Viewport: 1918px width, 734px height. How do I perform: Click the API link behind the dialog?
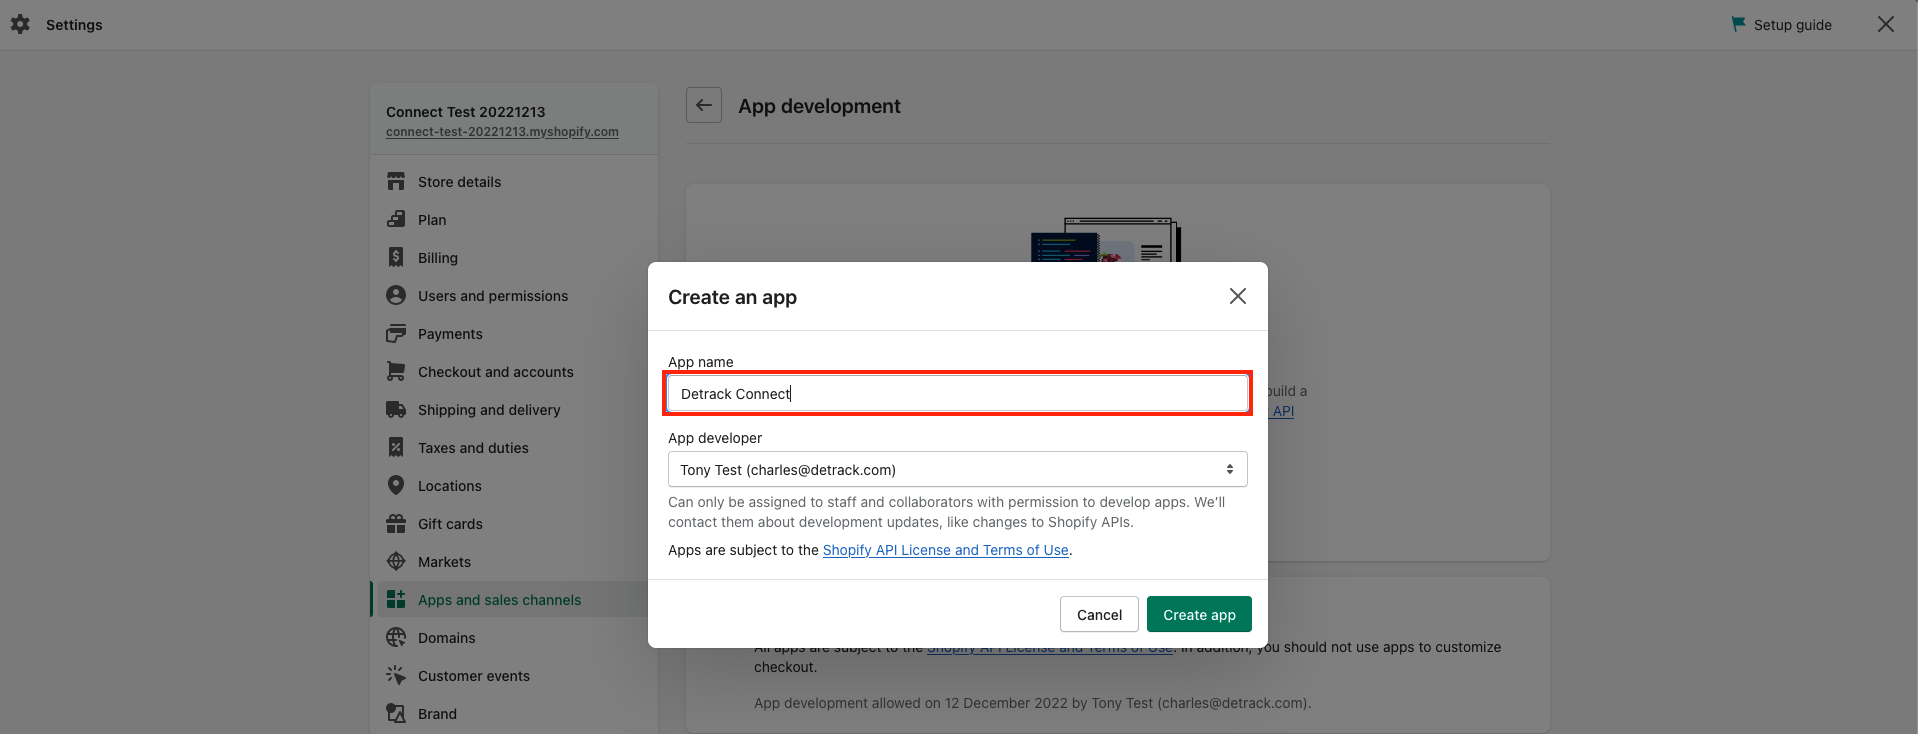pyautogui.click(x=1283, y=411)
